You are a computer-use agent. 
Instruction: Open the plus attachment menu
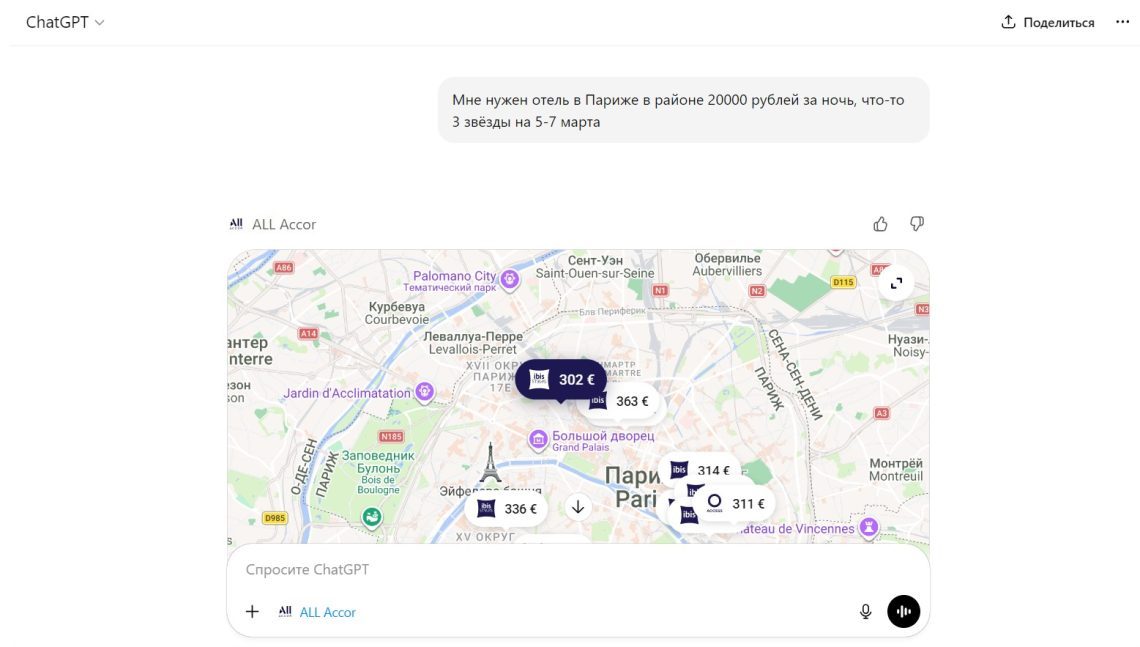pos(252,612)
